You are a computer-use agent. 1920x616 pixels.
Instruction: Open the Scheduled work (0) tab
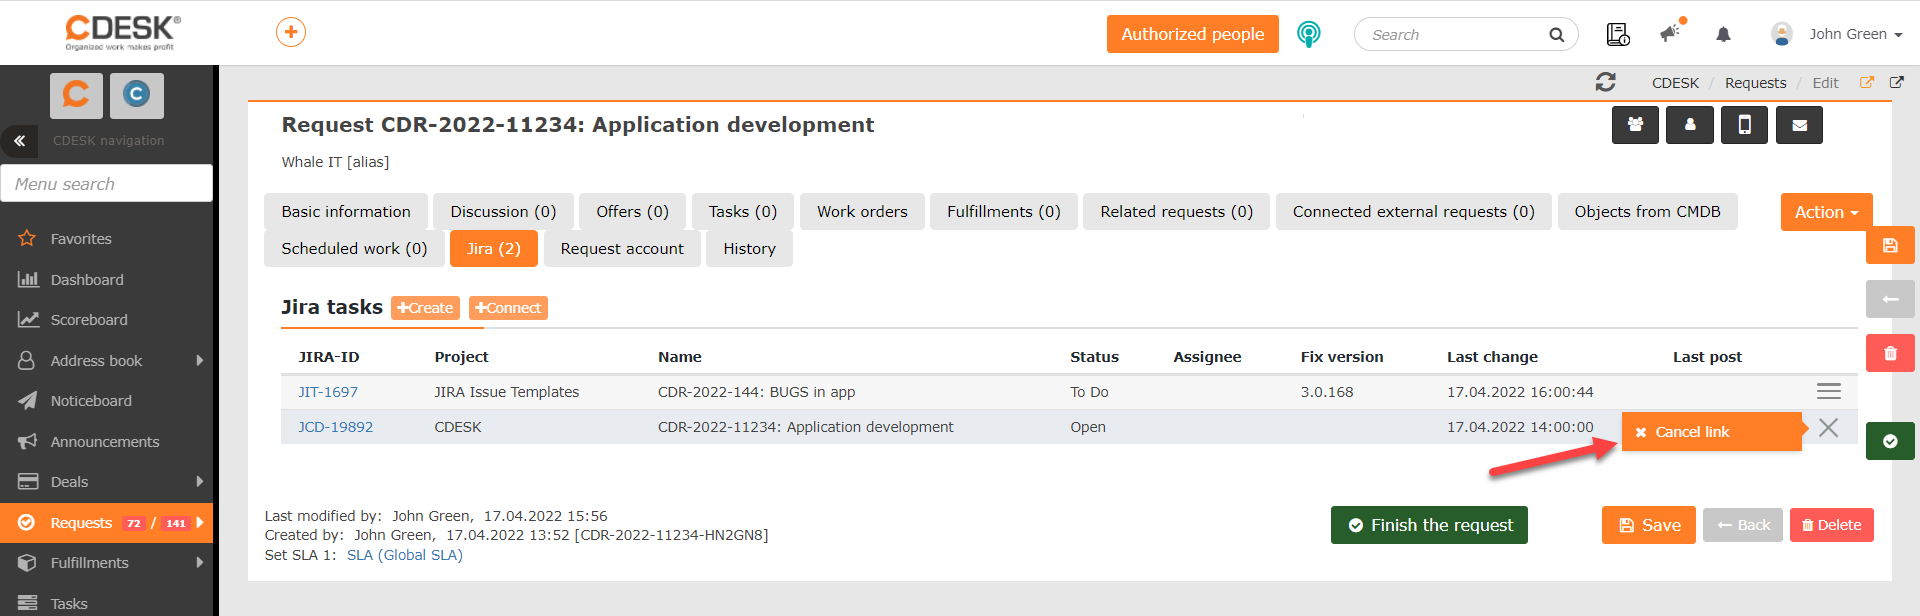click(354, 249)
